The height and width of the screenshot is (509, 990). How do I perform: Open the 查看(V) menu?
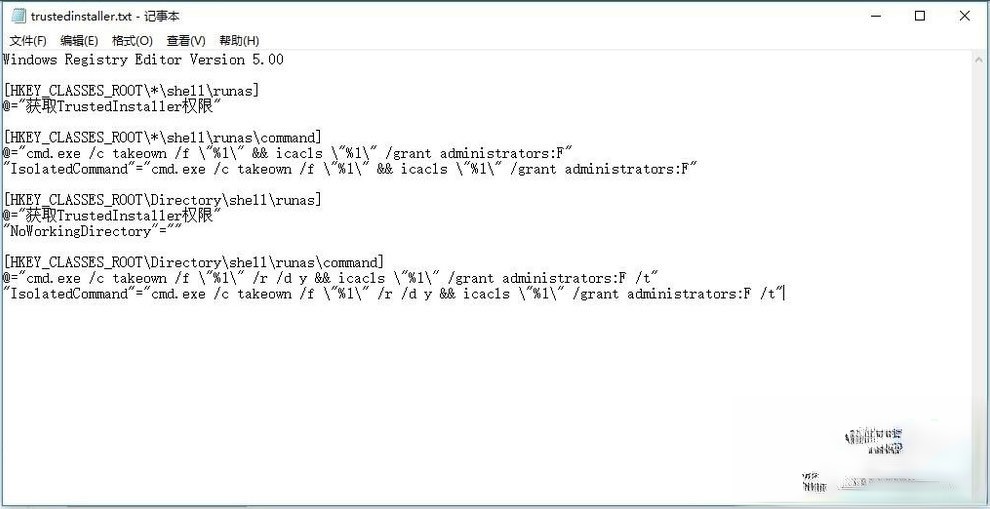click(x=186, y=41)
